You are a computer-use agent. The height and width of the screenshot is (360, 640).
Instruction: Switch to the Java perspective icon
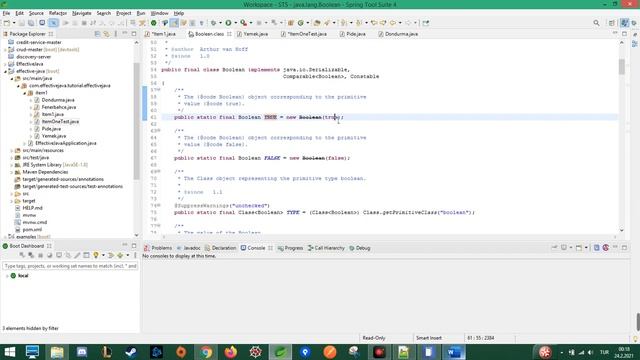pyautogui.click(x=624, y=23)
